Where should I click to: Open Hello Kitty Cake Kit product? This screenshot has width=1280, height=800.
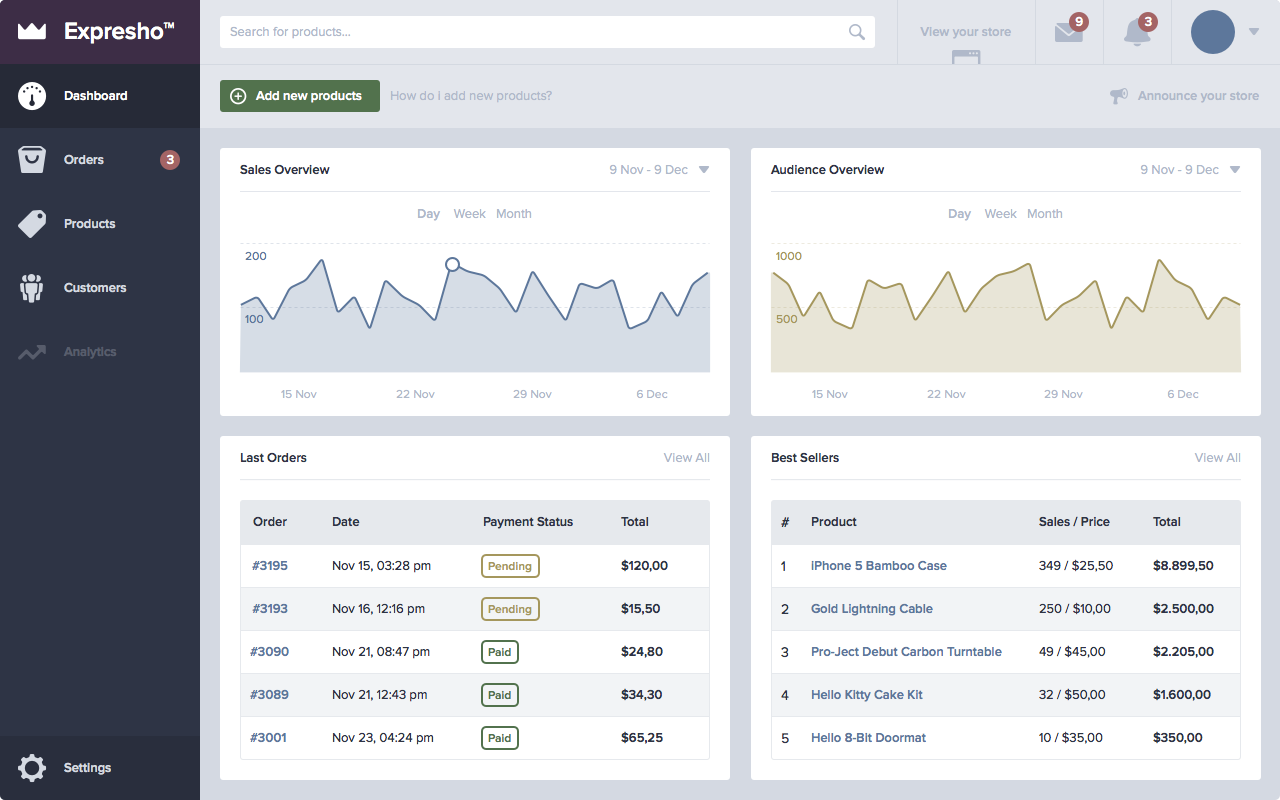point(867,695)
